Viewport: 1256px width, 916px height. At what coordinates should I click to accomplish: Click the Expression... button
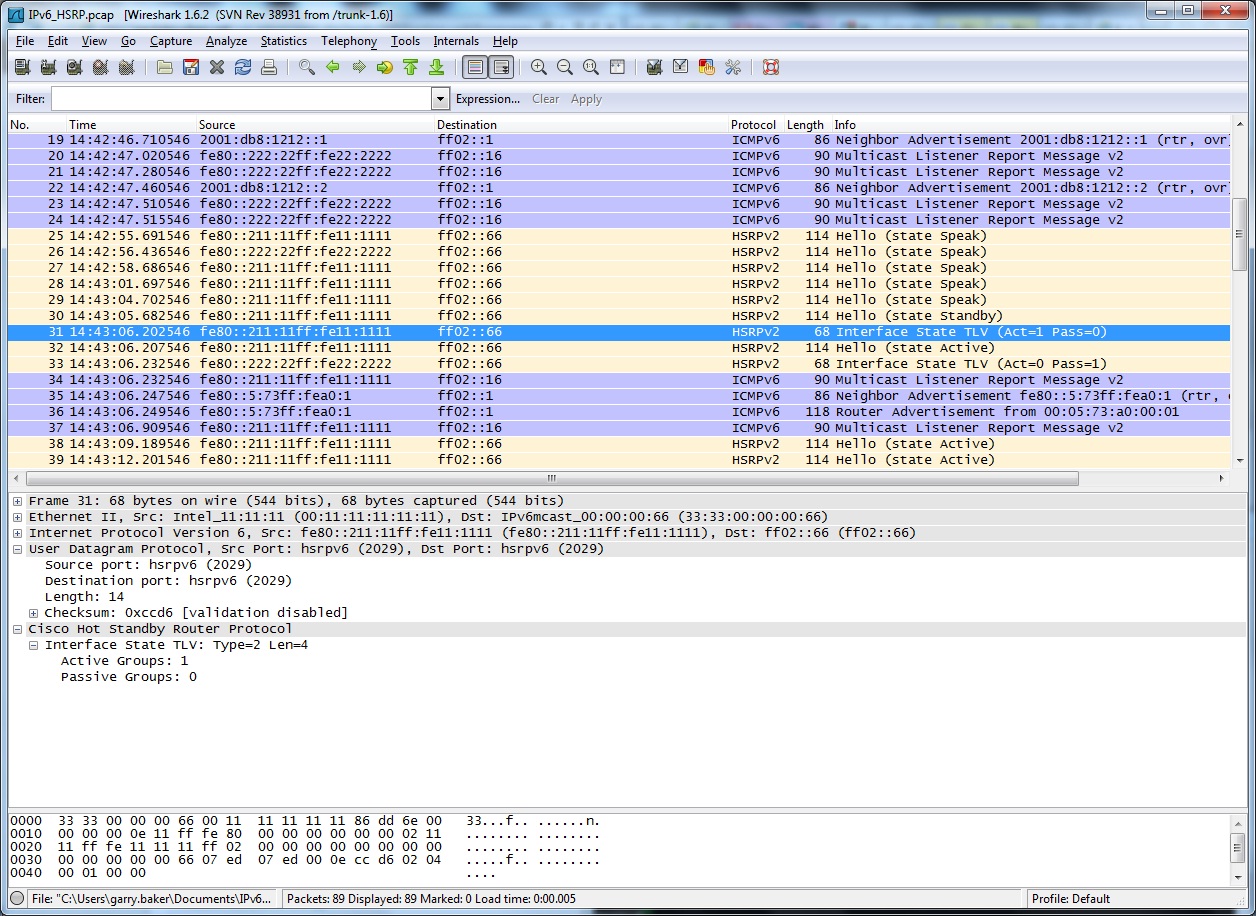(488, 99)
